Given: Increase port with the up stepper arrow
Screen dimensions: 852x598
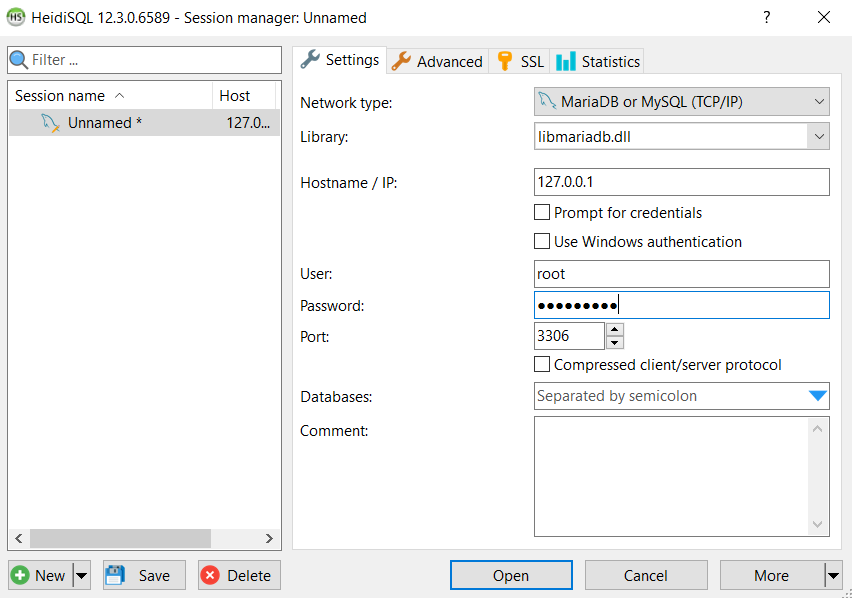Looking at the screenshot, I should point(615,330).
